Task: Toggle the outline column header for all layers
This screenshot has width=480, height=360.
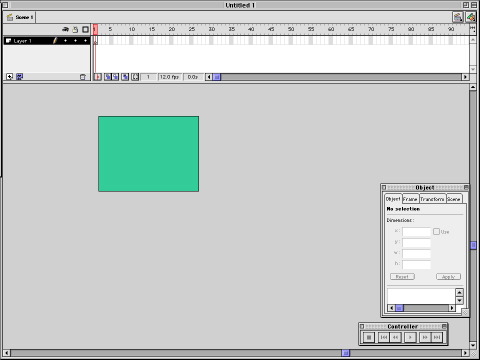Action: click(85, 29)
